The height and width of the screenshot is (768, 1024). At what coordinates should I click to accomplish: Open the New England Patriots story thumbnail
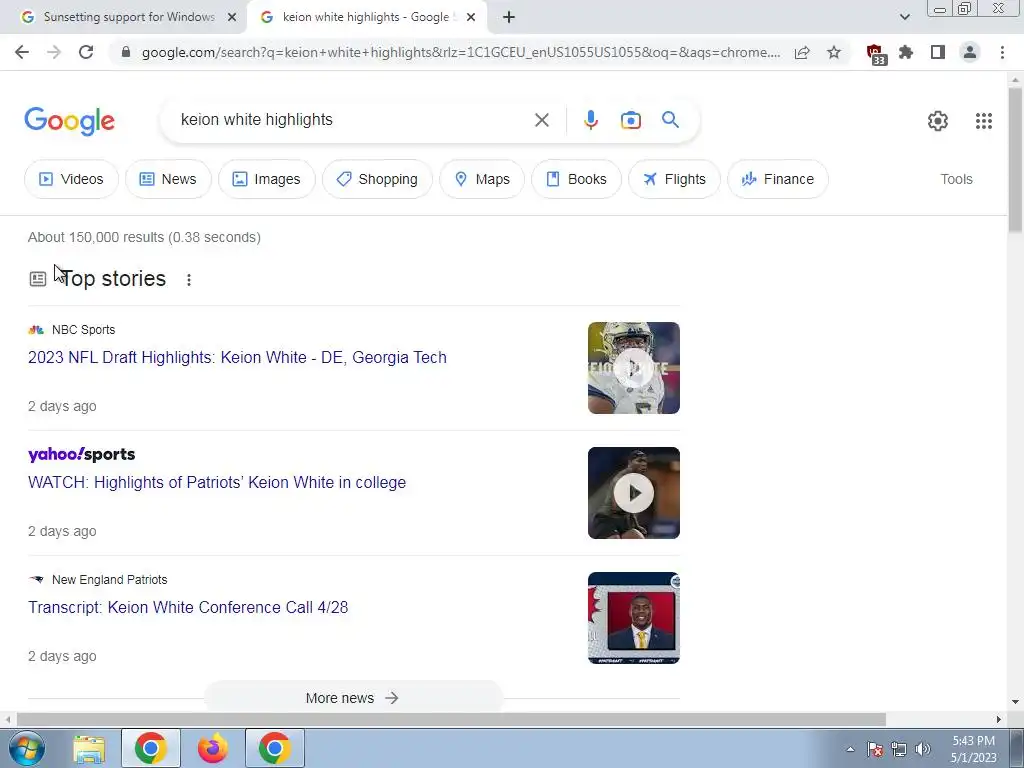(x=633, y=618)
